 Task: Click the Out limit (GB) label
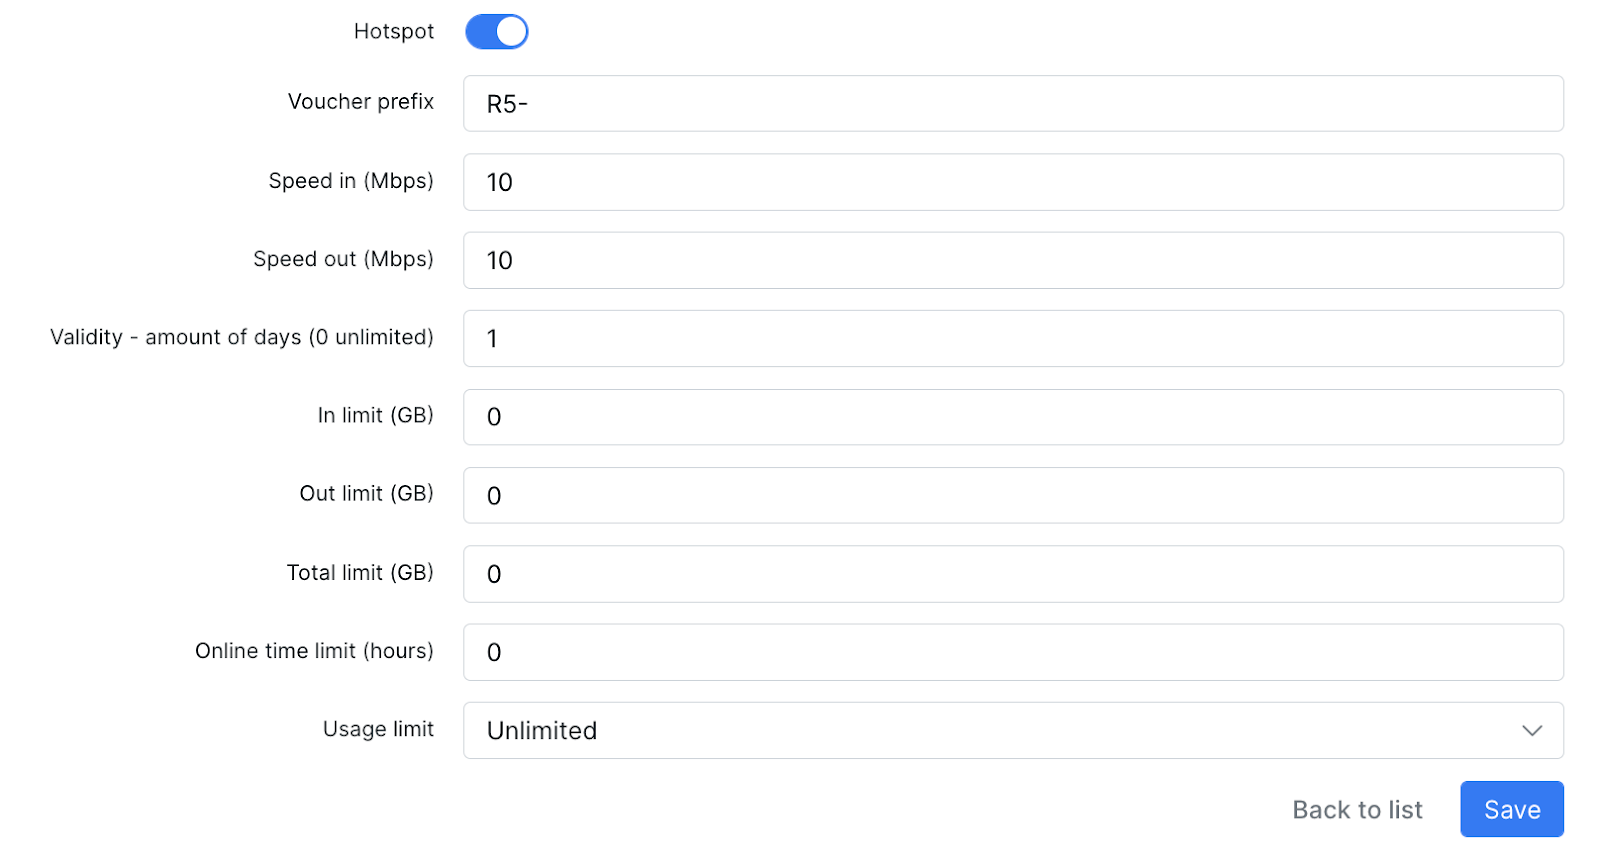tap(366, 494)
